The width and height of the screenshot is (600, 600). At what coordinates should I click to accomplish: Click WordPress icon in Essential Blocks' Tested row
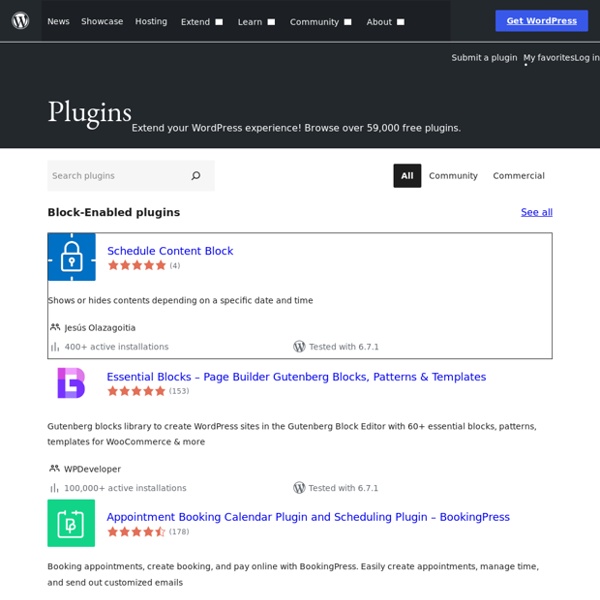(x=299, y=488)
